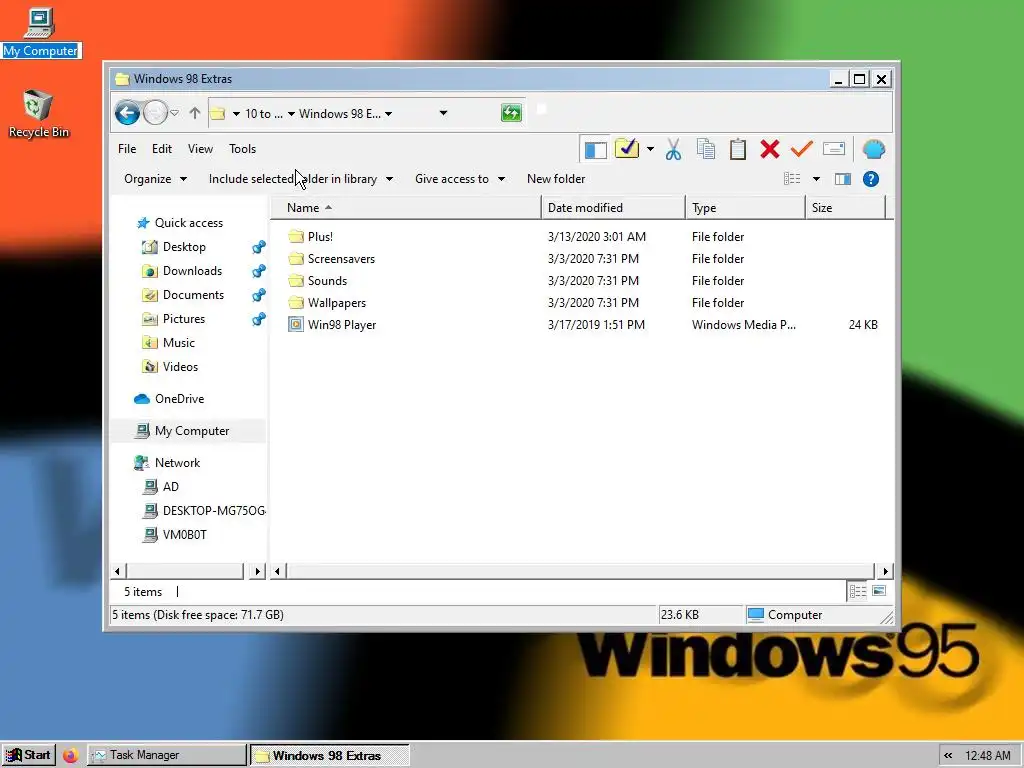Viewport: 1024px width, 768px height.
Task: Open the Start menu
Action: tap(29, 755)
